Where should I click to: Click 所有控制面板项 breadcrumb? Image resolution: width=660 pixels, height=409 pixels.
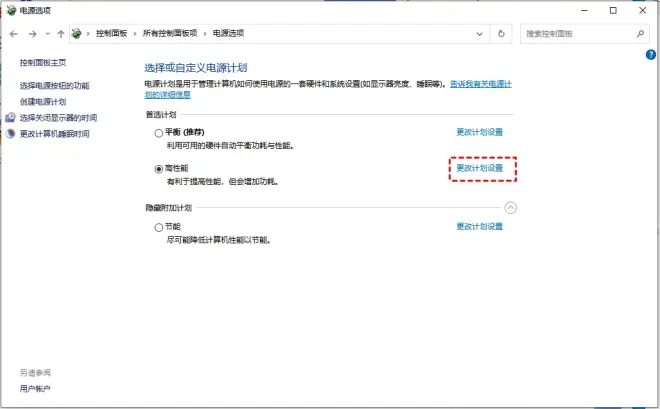(170, 33)
